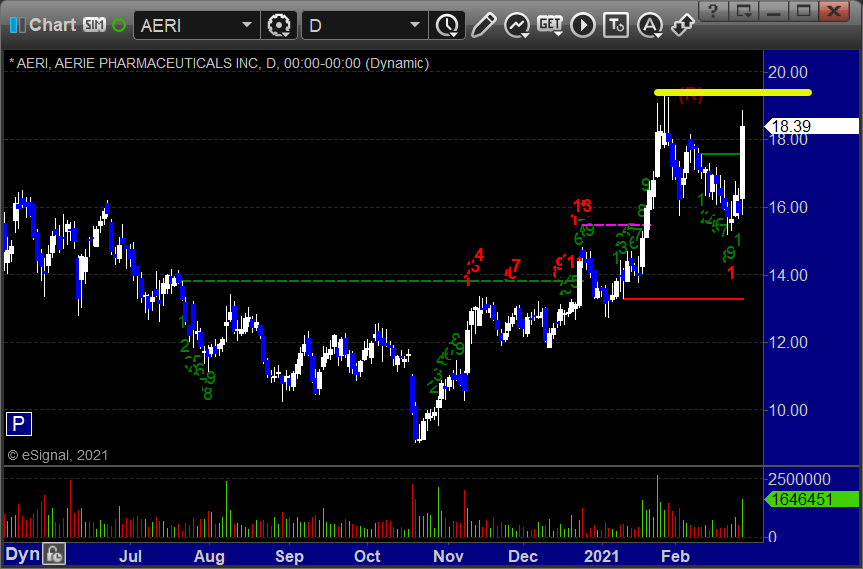Click the 20.00 price axis label
The image size is (863, 569).
click(x=788, y=72)
